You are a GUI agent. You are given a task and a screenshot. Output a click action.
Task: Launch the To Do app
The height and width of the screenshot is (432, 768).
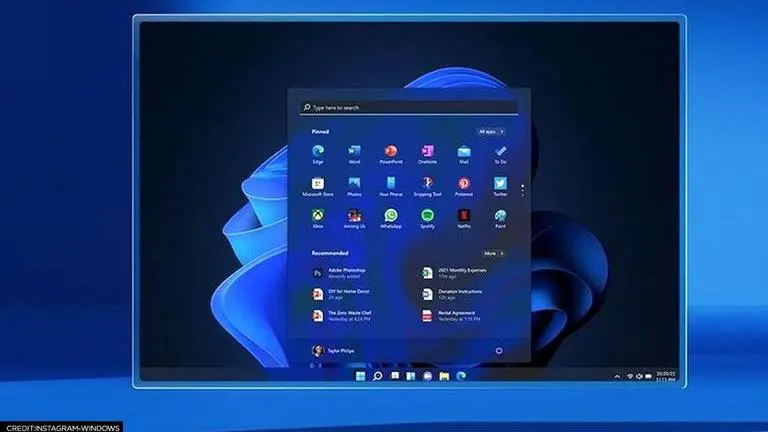coord(500,154)
